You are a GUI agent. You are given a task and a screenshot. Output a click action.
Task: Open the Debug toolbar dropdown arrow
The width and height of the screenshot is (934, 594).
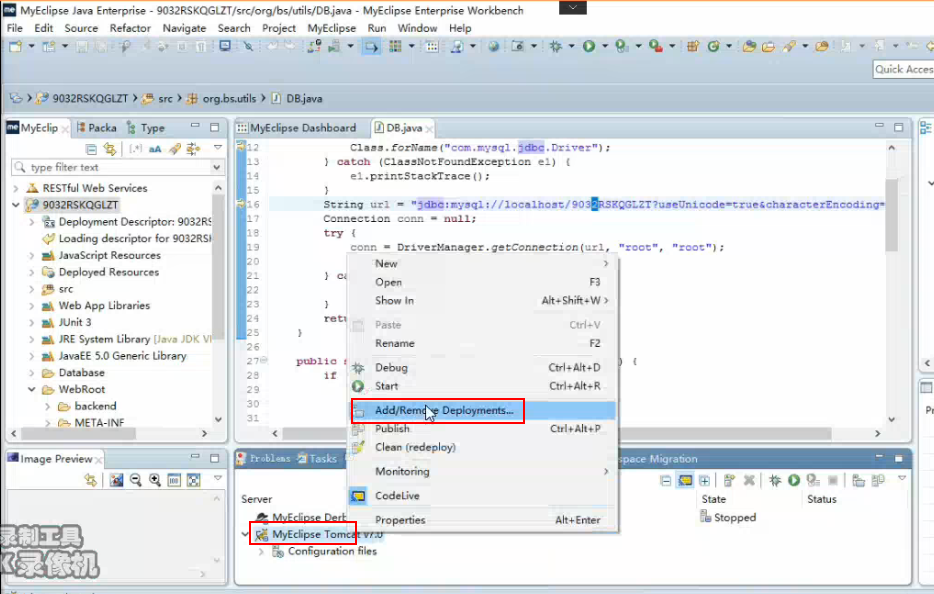click(571, 46)
